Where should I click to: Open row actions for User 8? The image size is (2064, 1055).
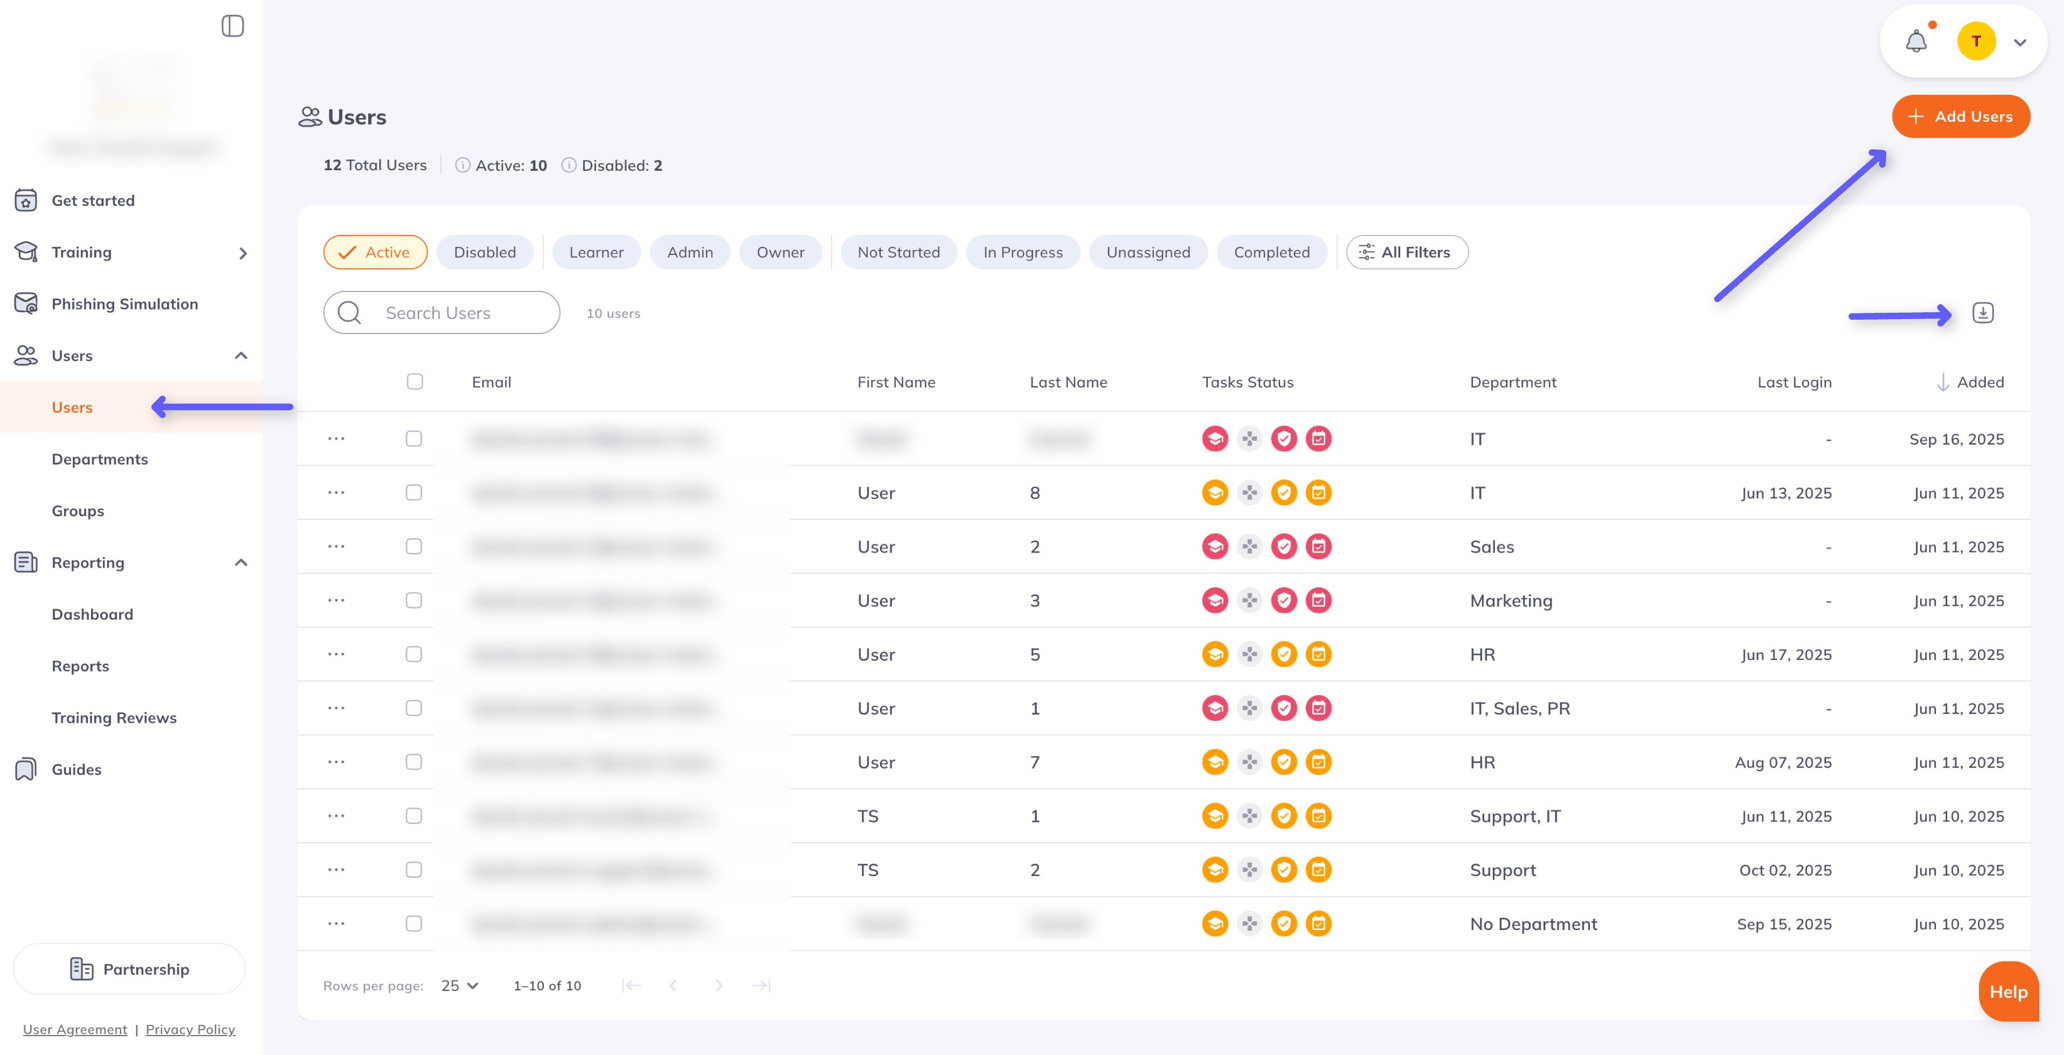pos(336,493)
